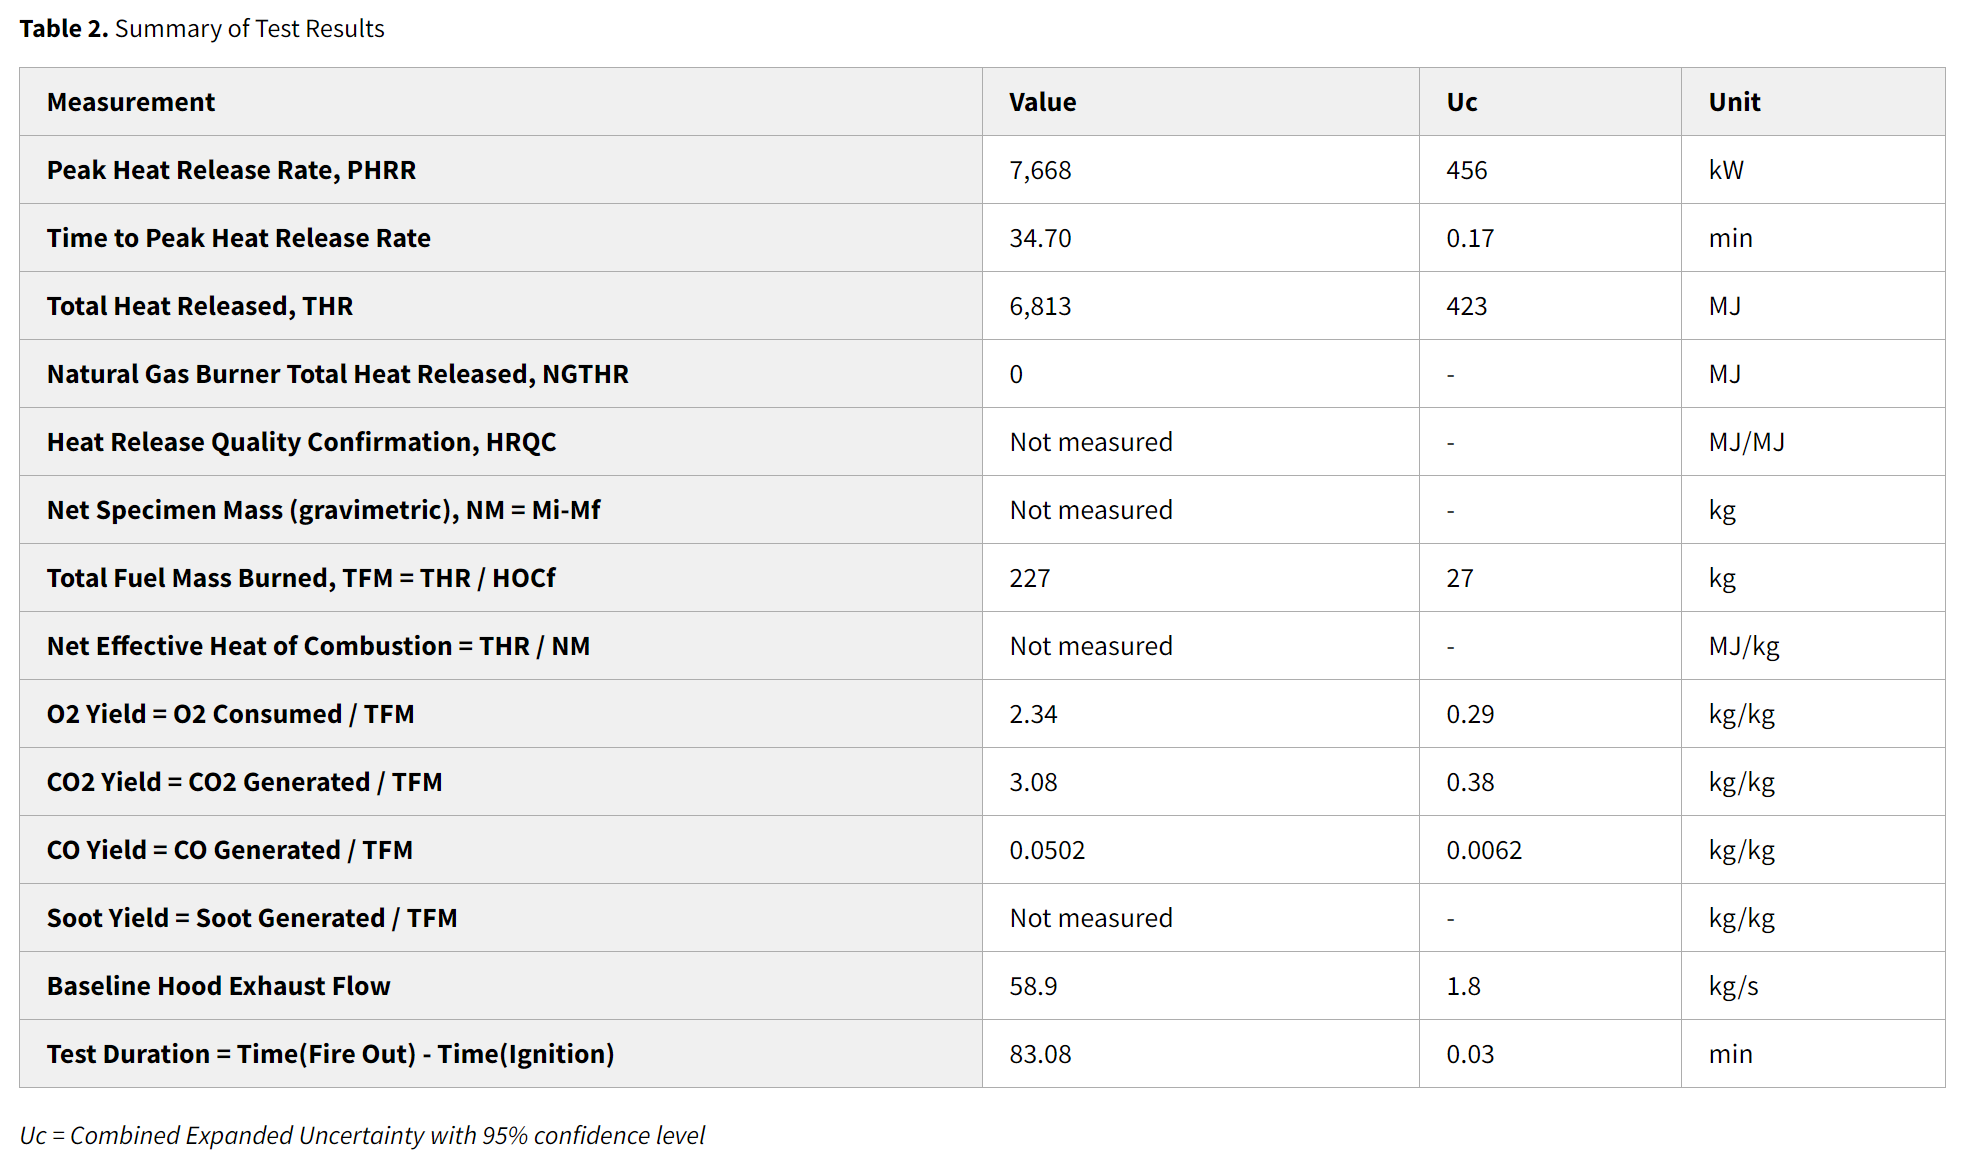The height and width of the screenshot is (1173, 1988).
Task: Select the Peak Heat Release Rate, PHRR row label
Action: pyautogui.click(x=231, y=170)
